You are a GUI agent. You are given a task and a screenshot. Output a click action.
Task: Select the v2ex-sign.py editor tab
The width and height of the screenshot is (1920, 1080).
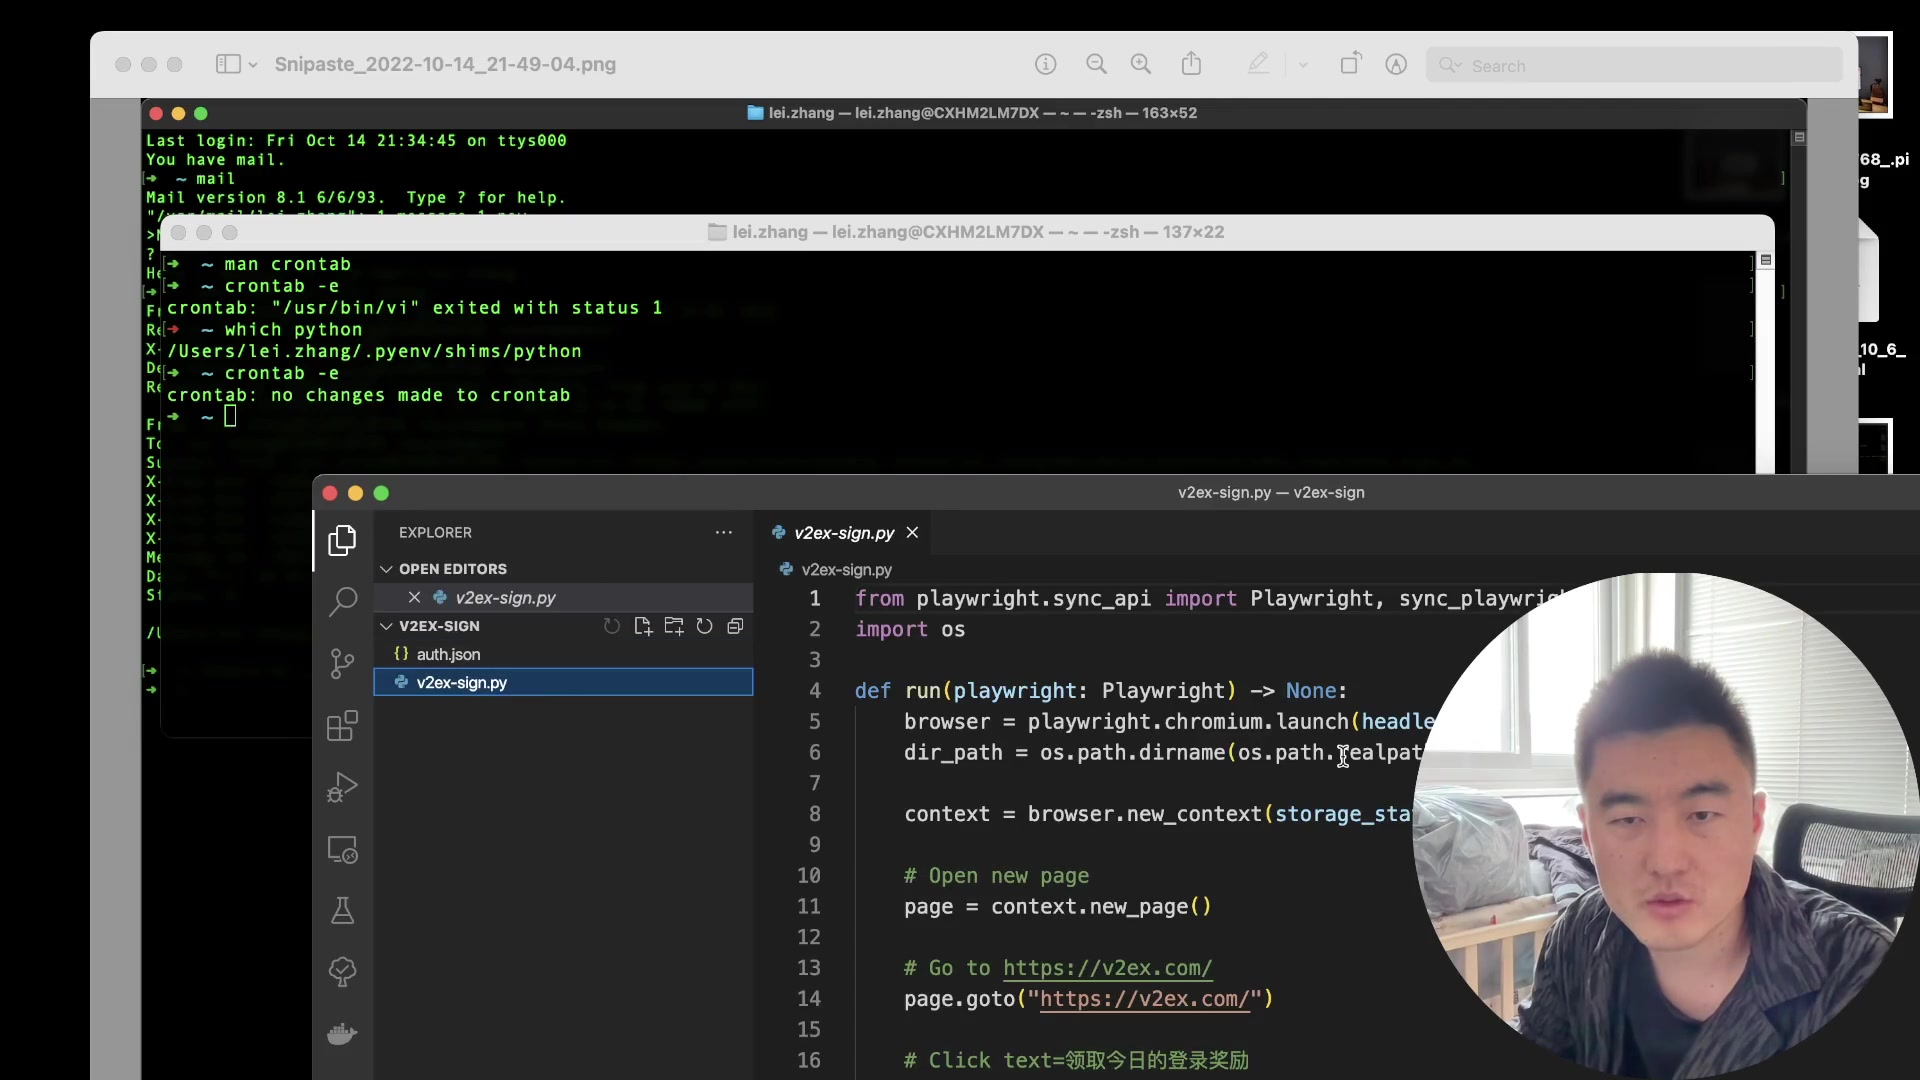tap(843, 533)
